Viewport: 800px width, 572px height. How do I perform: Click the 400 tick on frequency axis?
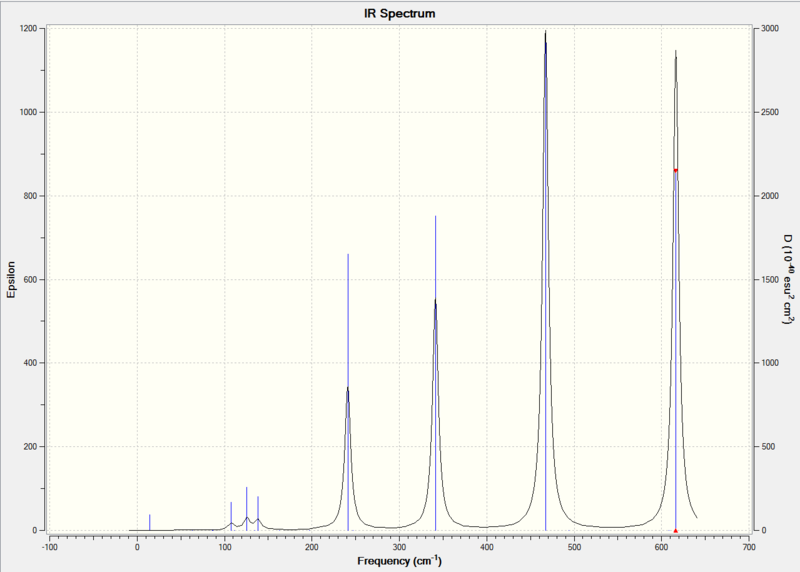pyautogui.click(x=487, y=547)
